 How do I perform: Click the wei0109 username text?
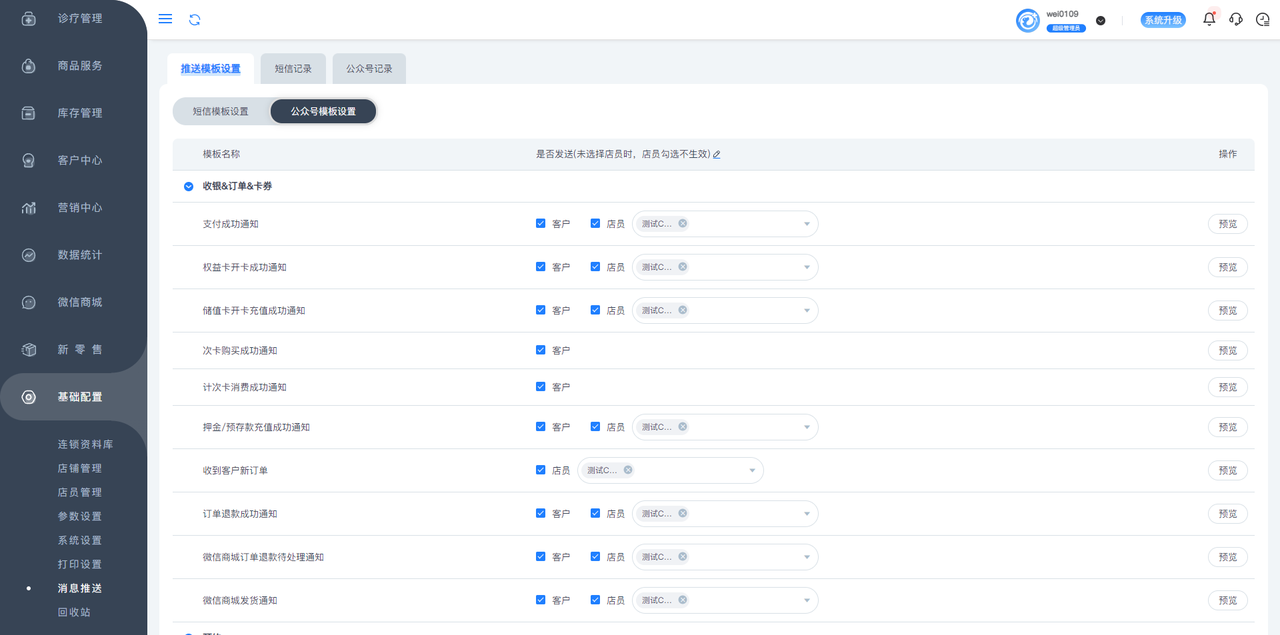1062,14
